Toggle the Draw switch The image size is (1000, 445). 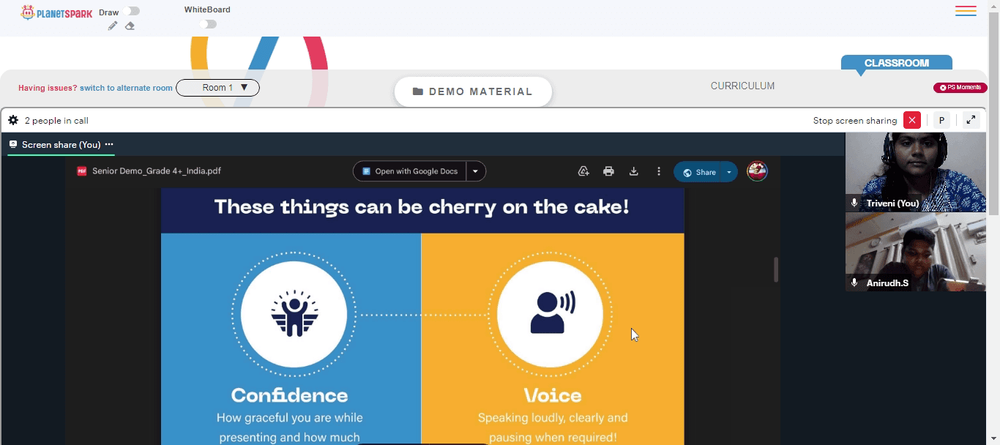(x=133, y=11)
